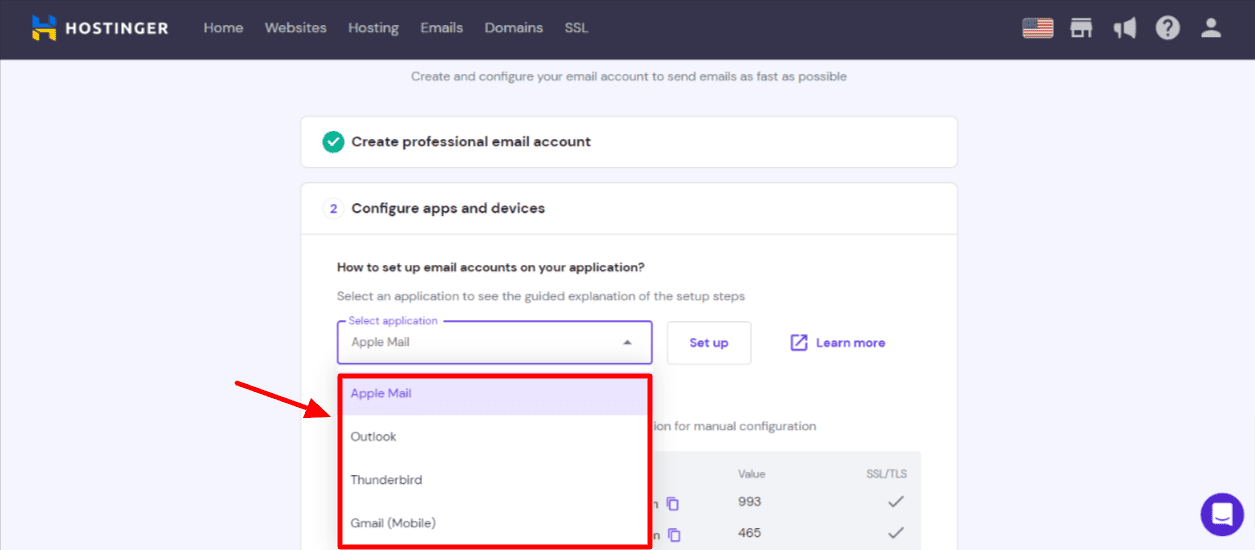
Task: Open the US flag language selector
Action: pos(1038,28)
